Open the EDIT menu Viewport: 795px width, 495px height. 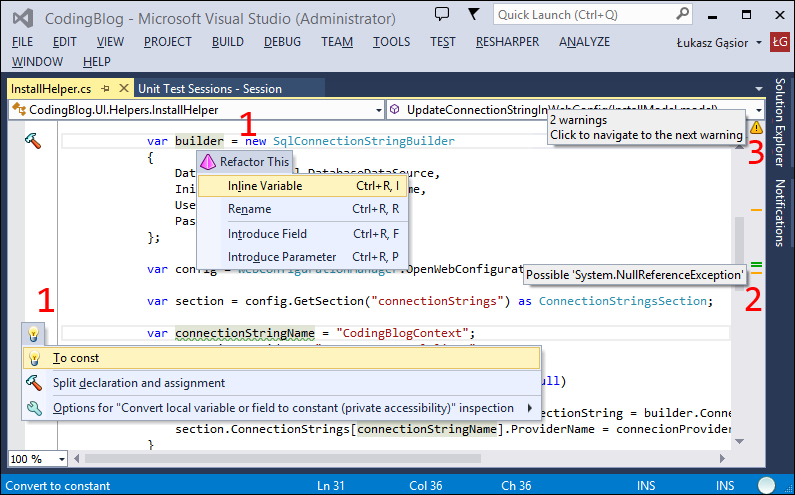click(x=65, y=42)
